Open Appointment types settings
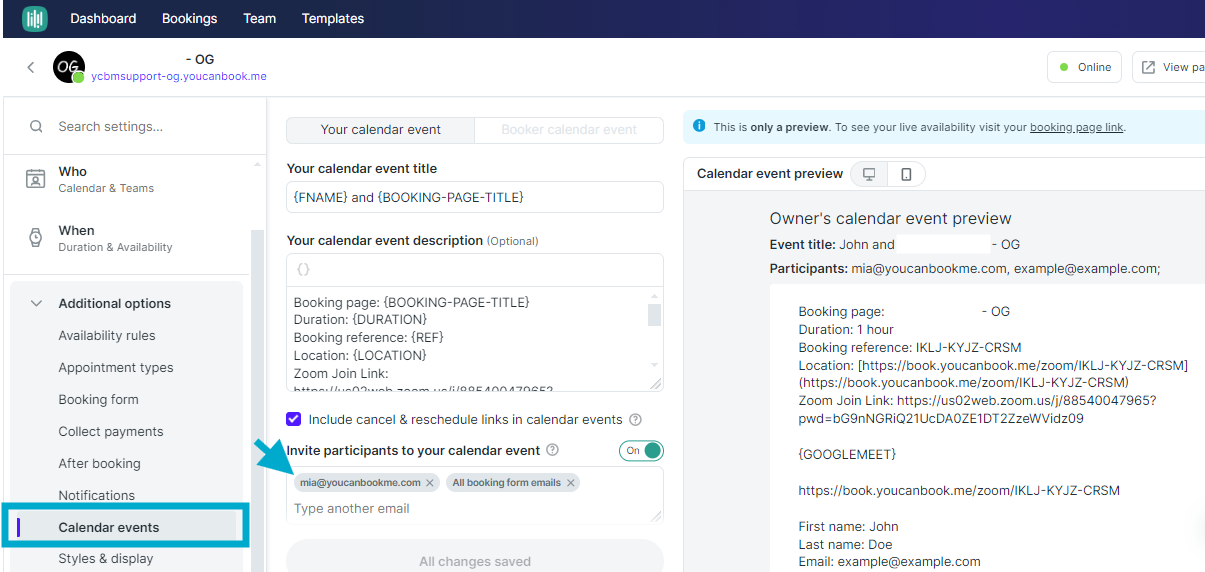Screen dimensions: 1205x572 pos(116,367)
